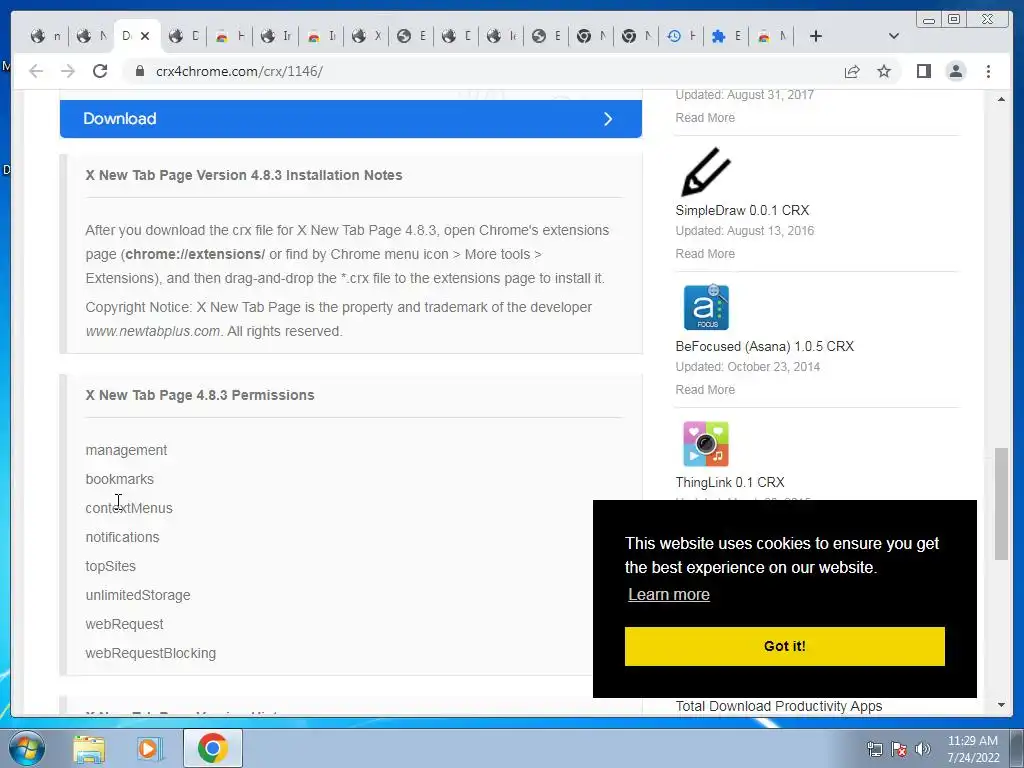Click the contextMenus permission text
The image size is (1024, 768).
129,508
